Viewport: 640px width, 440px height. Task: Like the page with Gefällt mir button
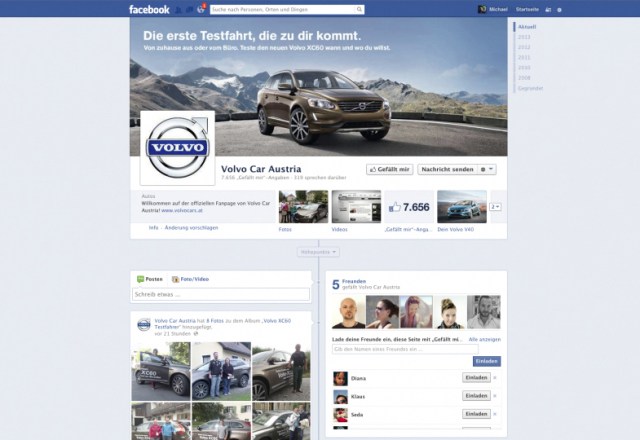pyautogui.click(x=390, y=169)
